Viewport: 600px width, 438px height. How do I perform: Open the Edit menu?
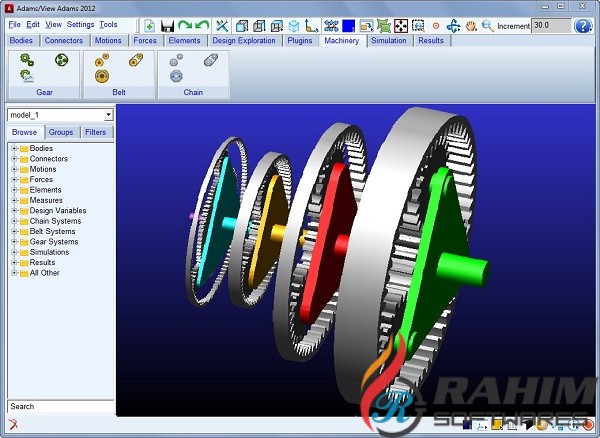33,24
